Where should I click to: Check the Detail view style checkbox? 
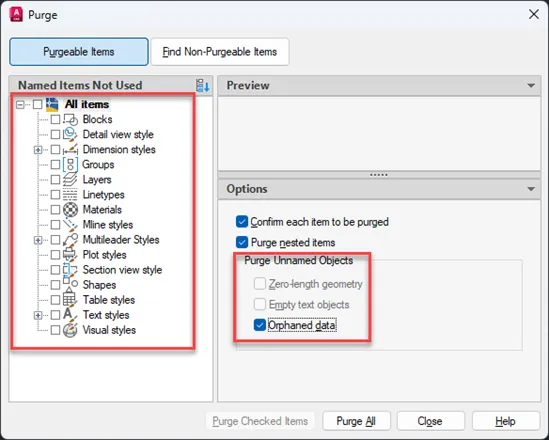55,134
